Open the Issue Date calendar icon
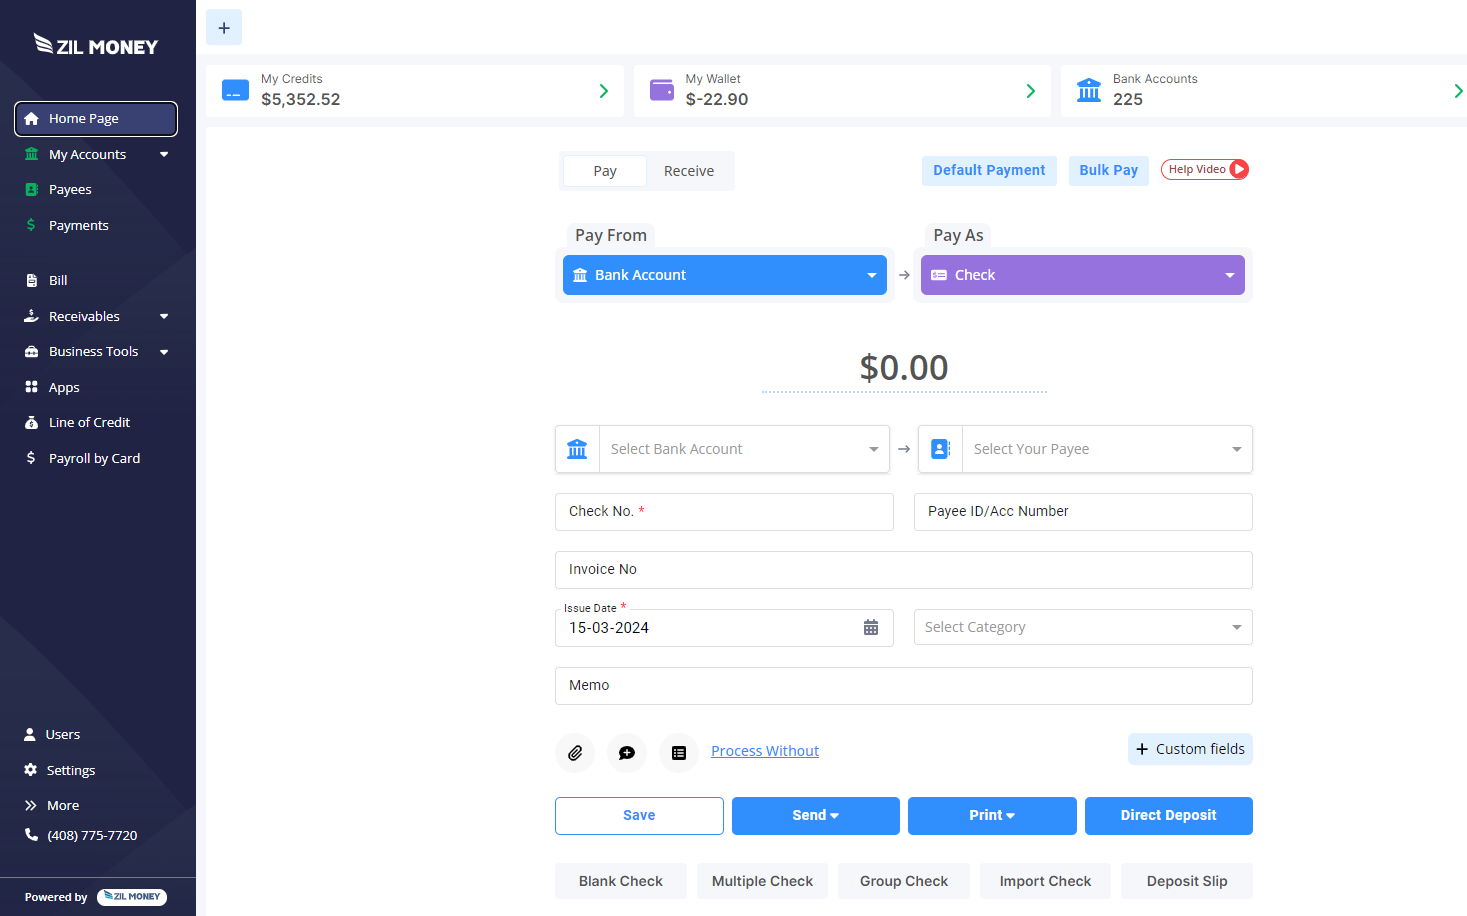Screen dimensions: 1467x916 click(x=871, y=628)
